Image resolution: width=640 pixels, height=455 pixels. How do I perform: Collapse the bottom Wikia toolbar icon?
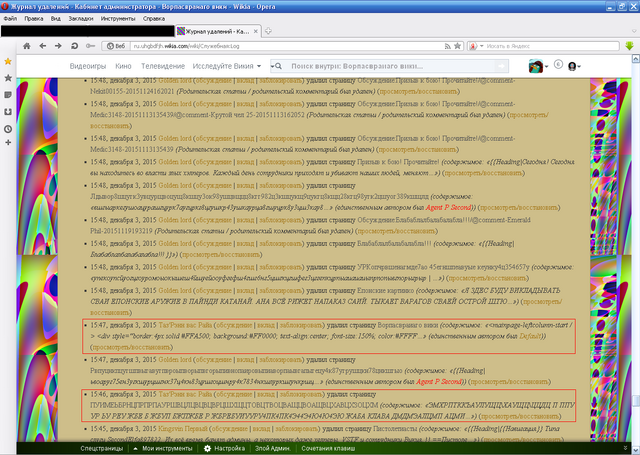coord(625,448)
